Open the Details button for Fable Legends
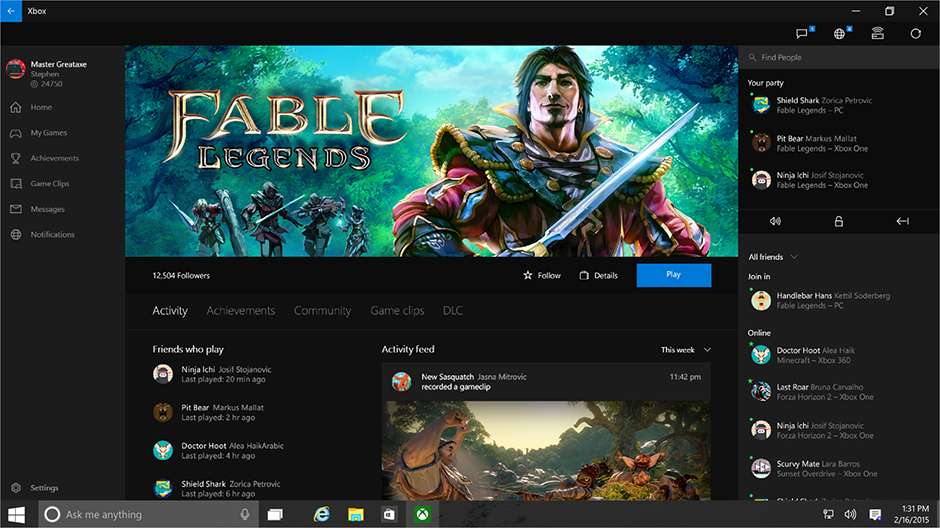 (598, 275)
